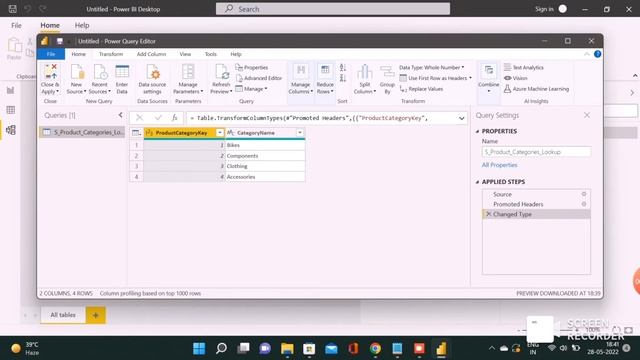Close the Query Settings pane
This screenshot has width=640, height=360.
coord(587,115)
